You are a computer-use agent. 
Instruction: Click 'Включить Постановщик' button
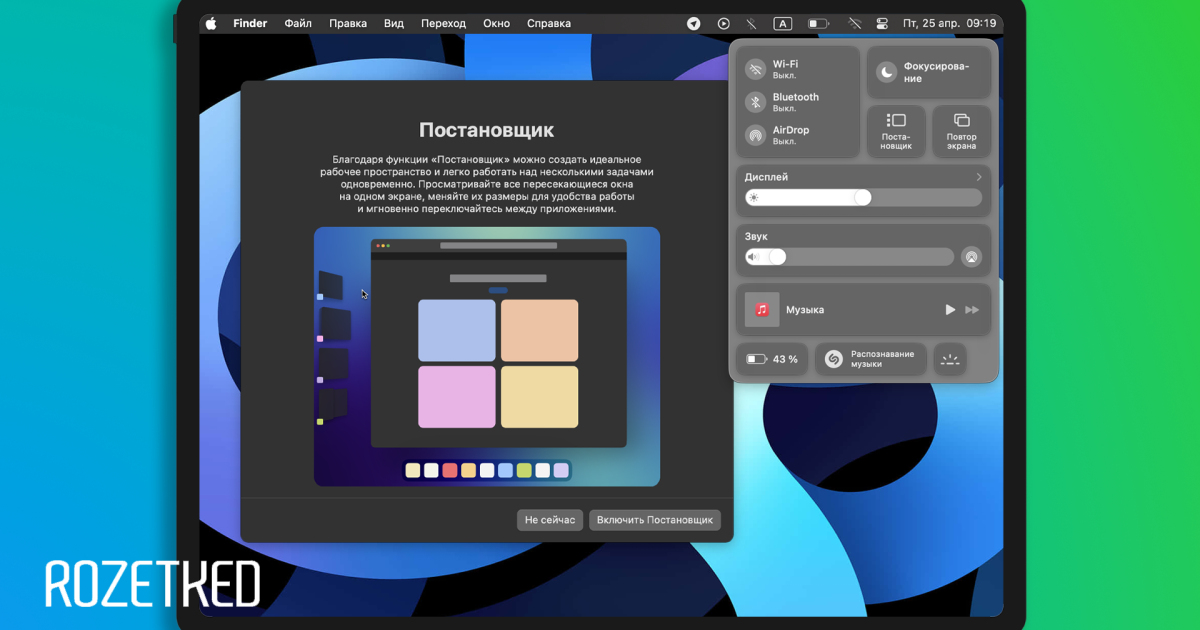655,520
